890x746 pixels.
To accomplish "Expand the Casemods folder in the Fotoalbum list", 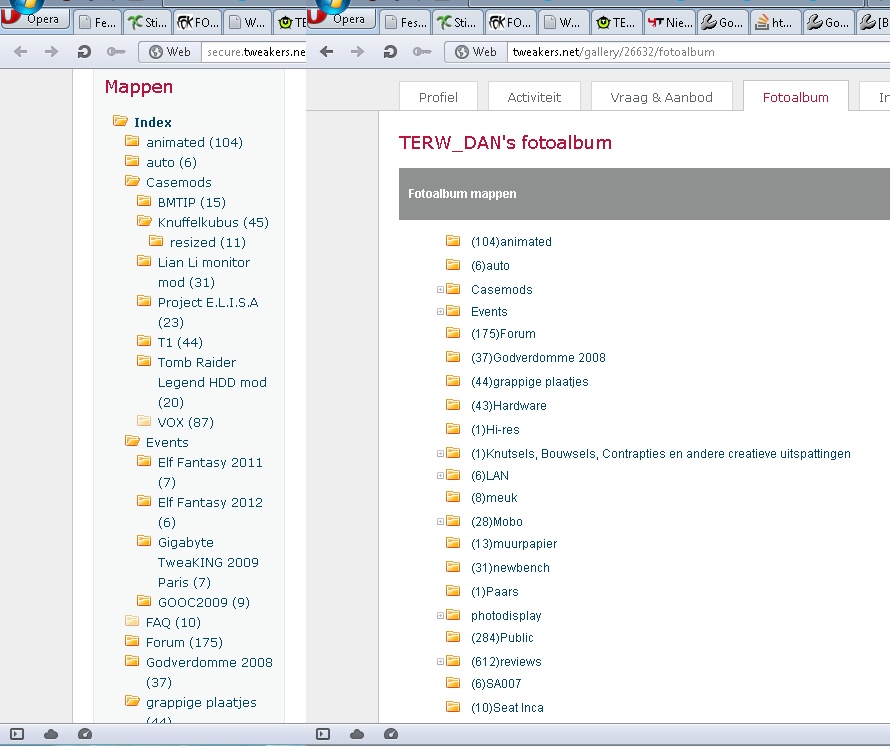I will coord(440,290).
